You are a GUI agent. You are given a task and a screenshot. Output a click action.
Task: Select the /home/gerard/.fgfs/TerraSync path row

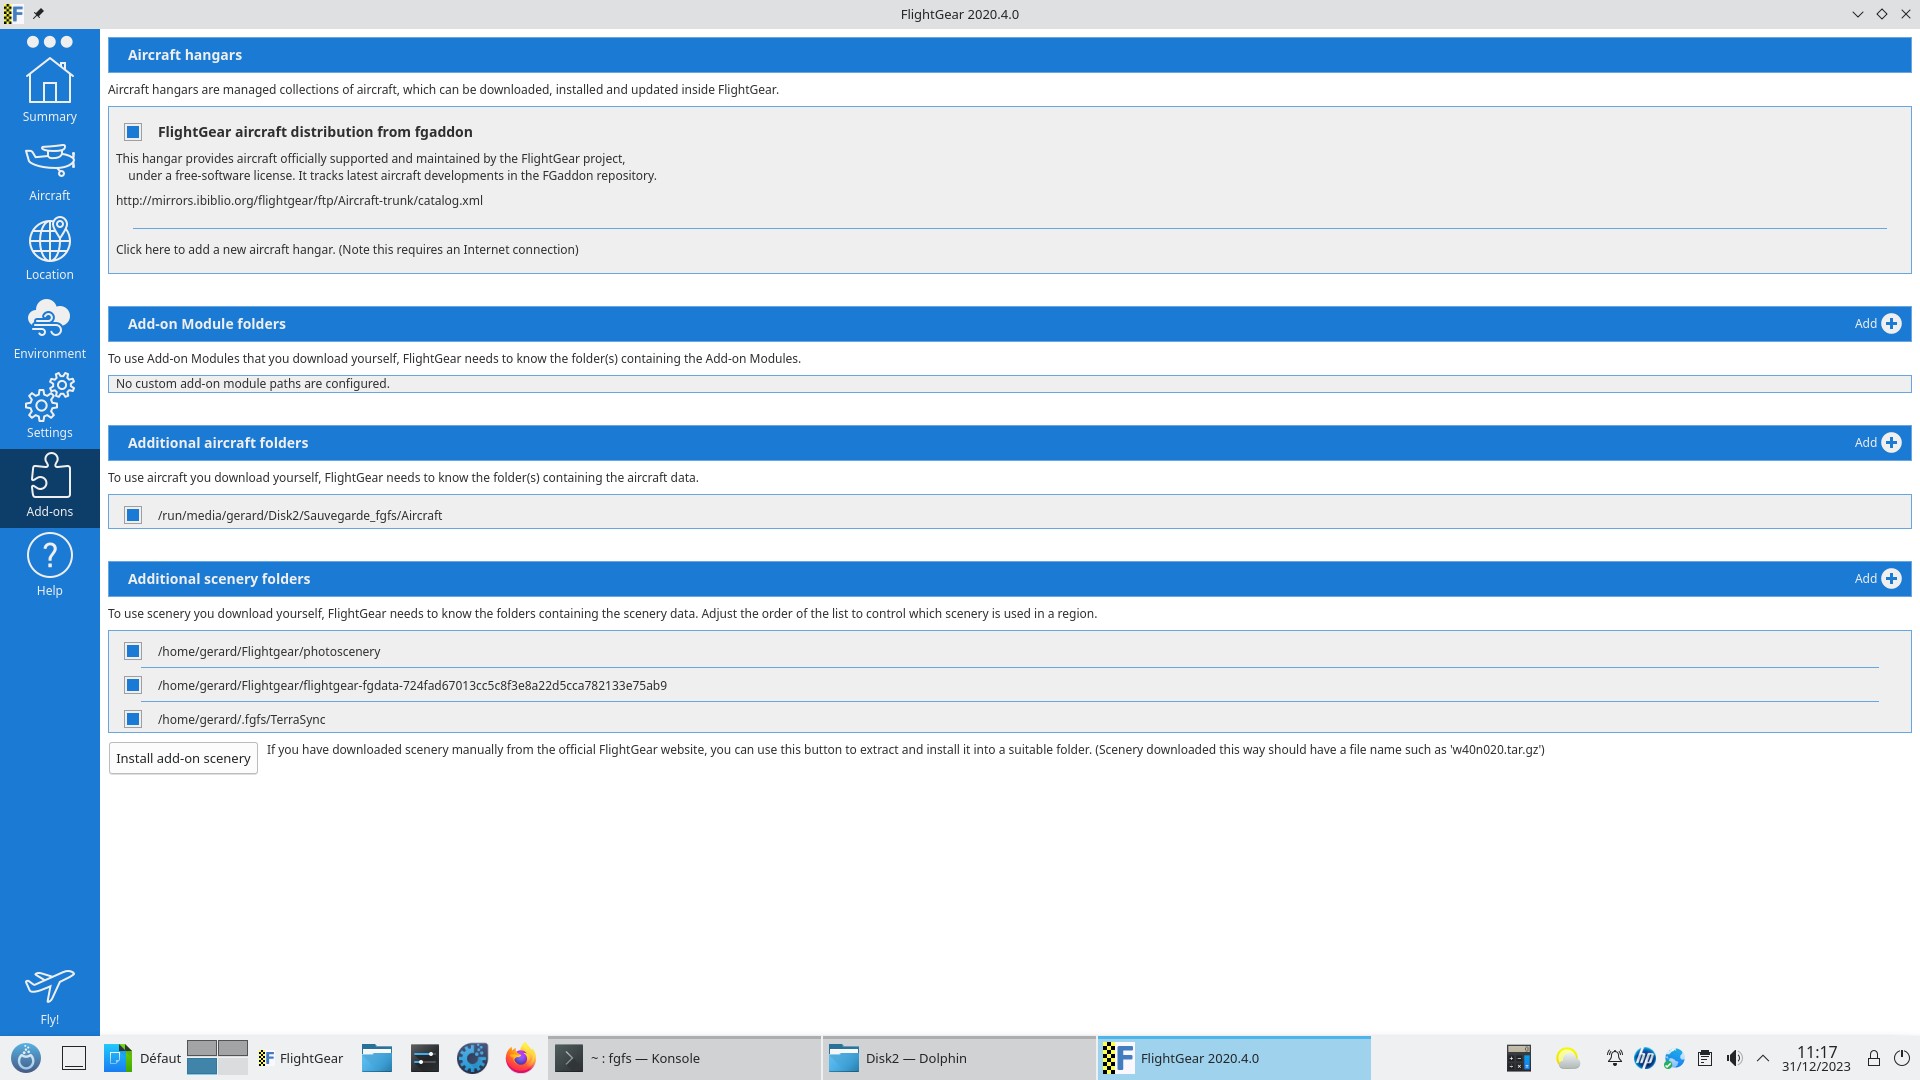1010,719
